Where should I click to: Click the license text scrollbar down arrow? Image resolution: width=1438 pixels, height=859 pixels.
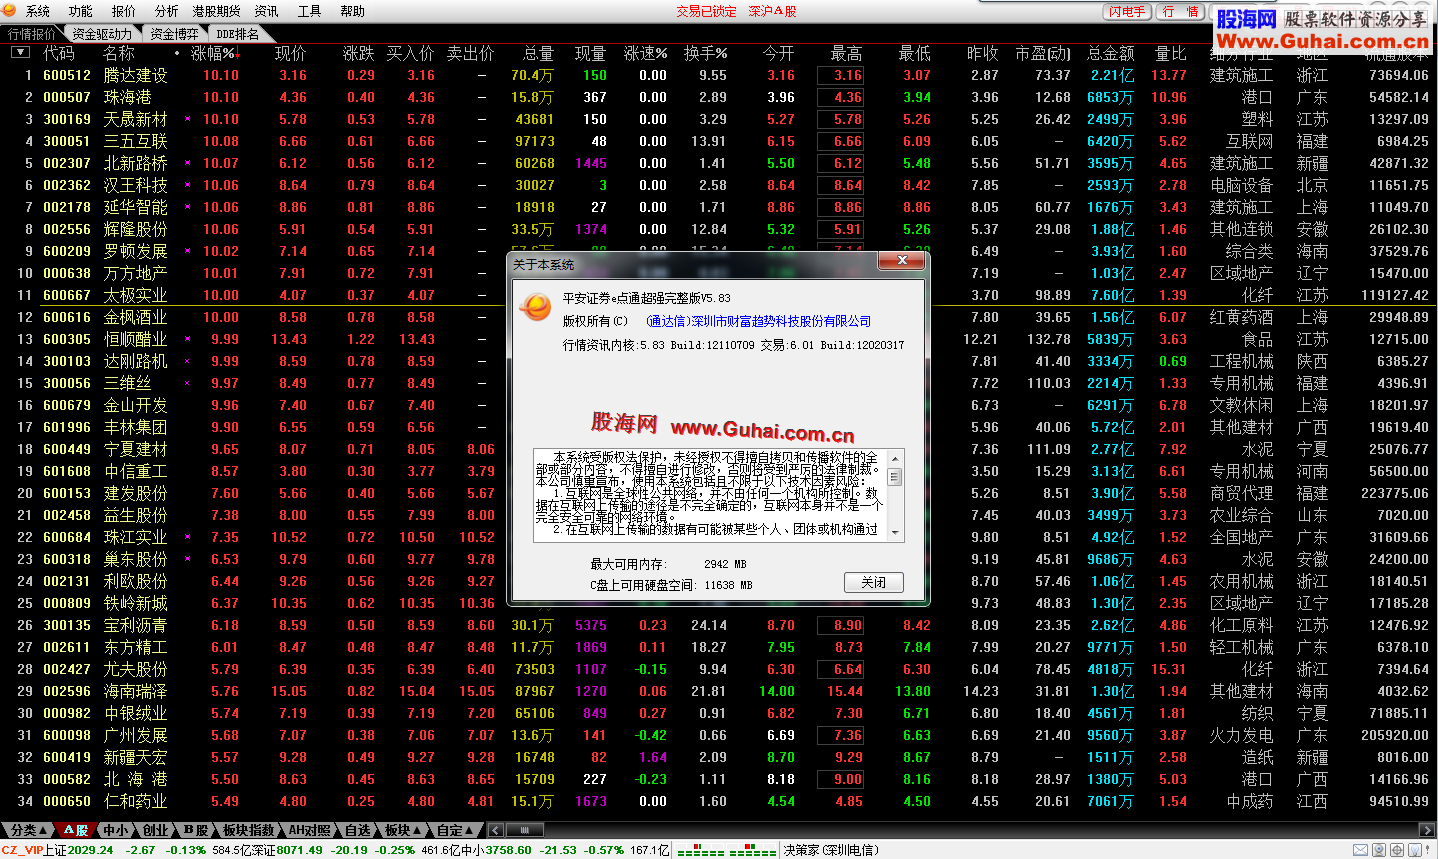coord(895,533)
